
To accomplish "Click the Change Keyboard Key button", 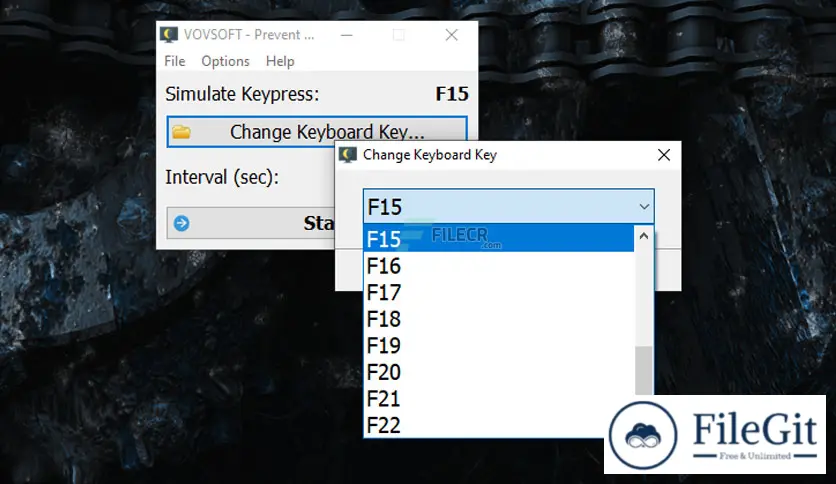I will click(317, 132).
